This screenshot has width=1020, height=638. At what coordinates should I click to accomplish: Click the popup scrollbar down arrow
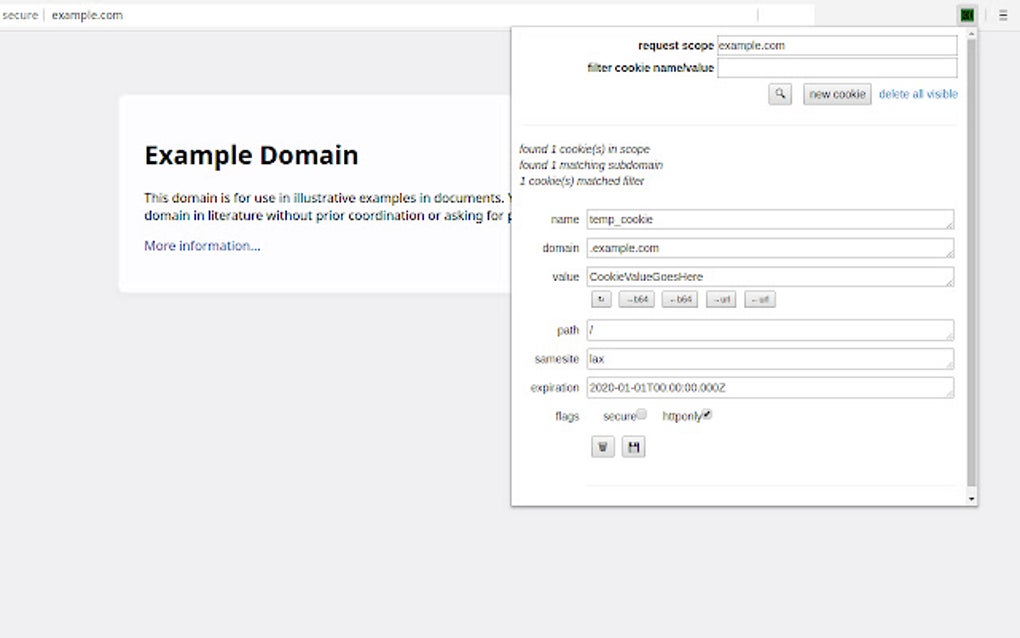(x=971, y=497)
